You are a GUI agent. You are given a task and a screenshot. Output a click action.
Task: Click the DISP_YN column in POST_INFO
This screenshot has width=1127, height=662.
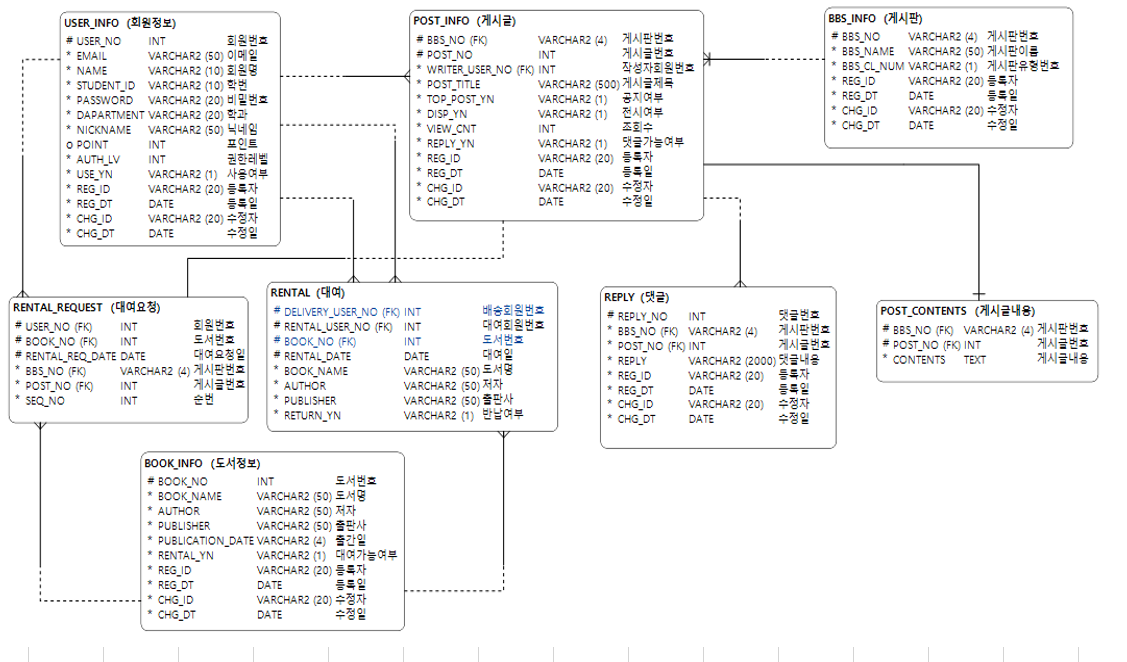click(x=446, y=114)
